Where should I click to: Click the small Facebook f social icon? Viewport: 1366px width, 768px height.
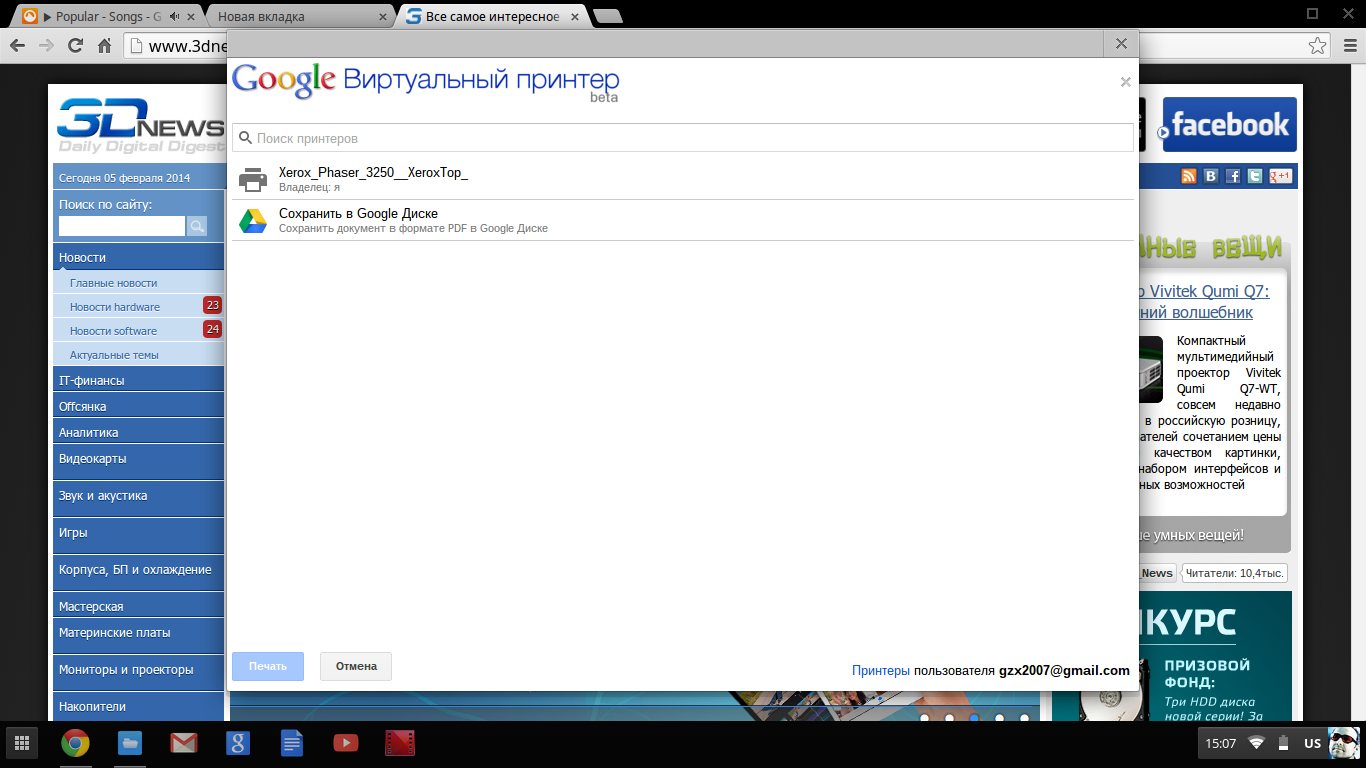[x=1233, y=176]
